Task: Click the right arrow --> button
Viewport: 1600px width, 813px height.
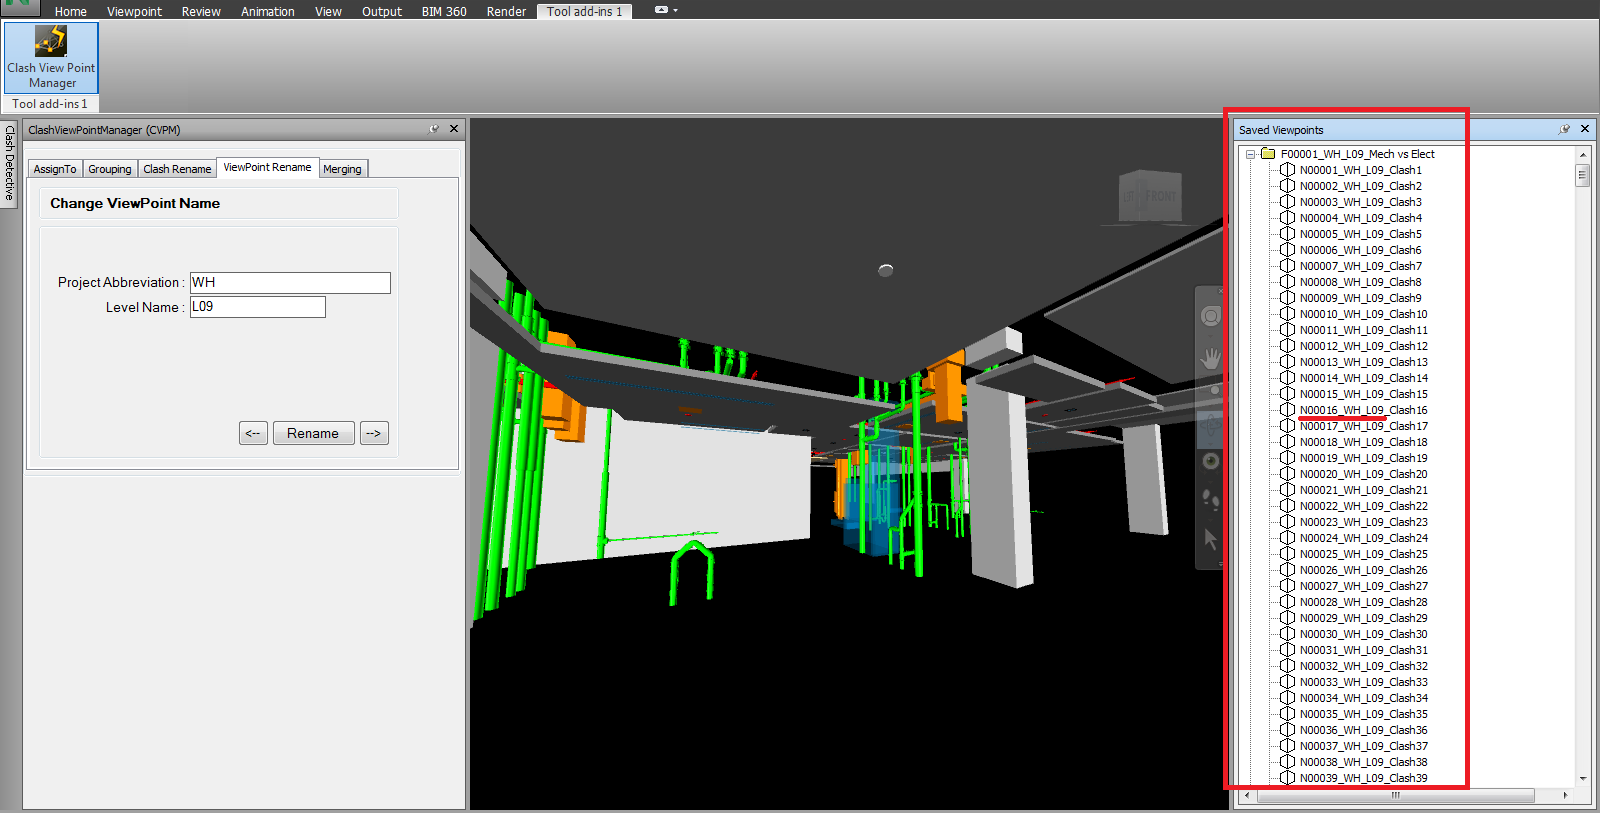Action: click(374, 433)
